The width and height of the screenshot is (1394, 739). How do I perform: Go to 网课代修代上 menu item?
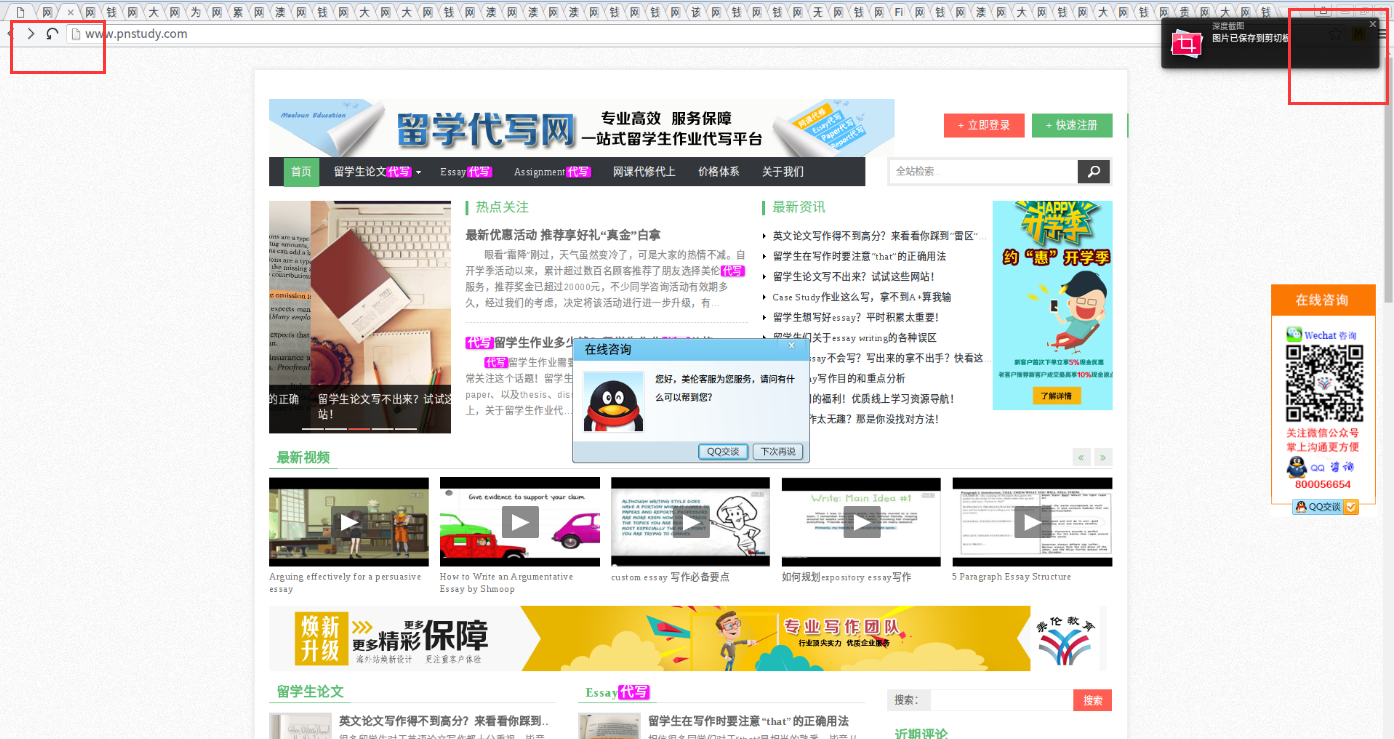tap(644, 172)
